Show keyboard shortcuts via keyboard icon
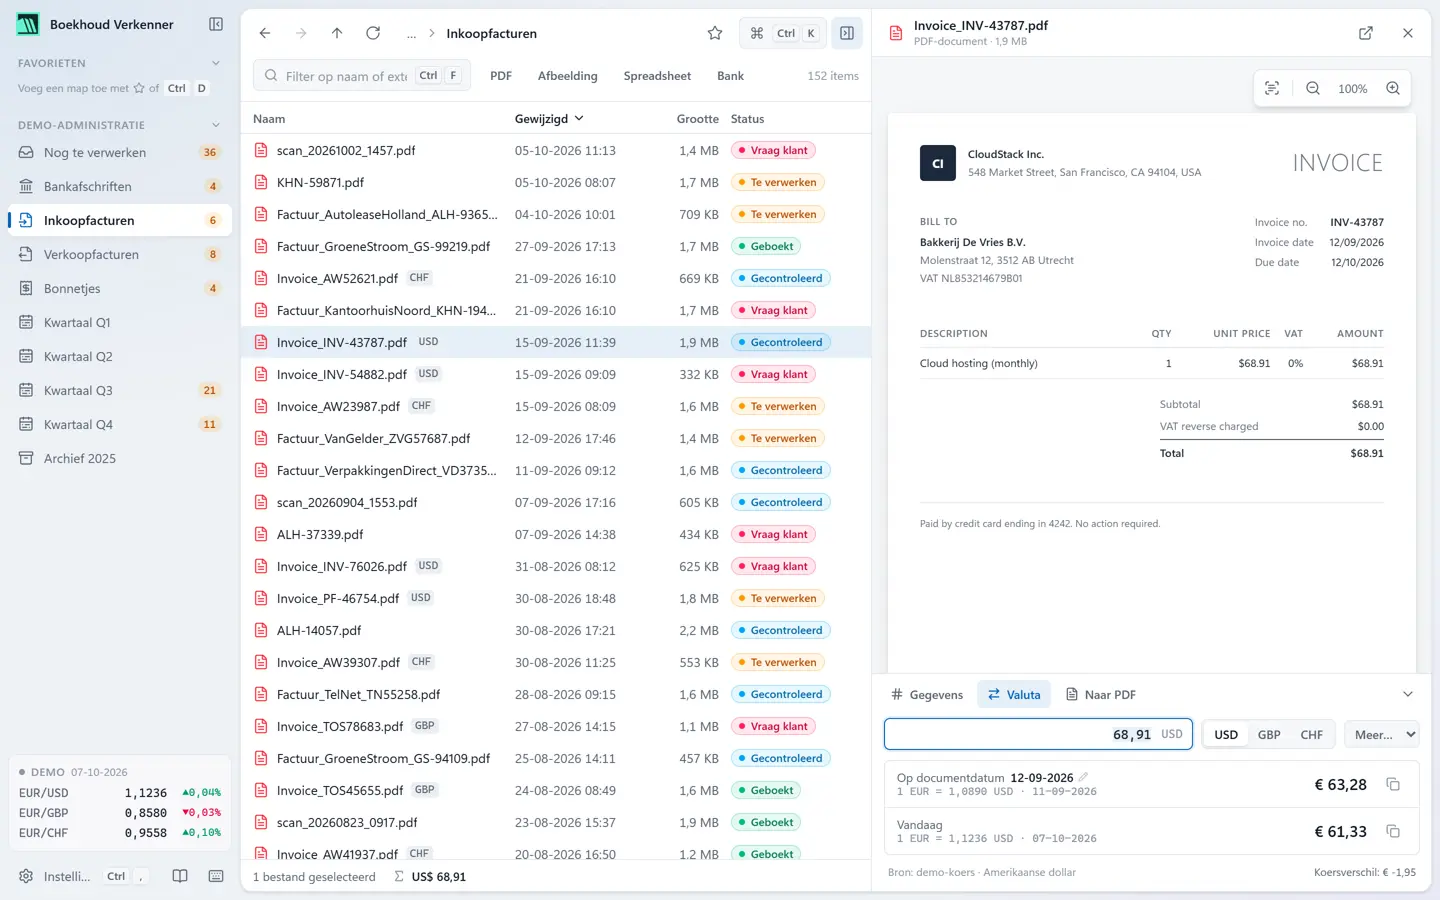Image resolution: width=1440 pixels, height=900 pixels. [x=216, y=876]
